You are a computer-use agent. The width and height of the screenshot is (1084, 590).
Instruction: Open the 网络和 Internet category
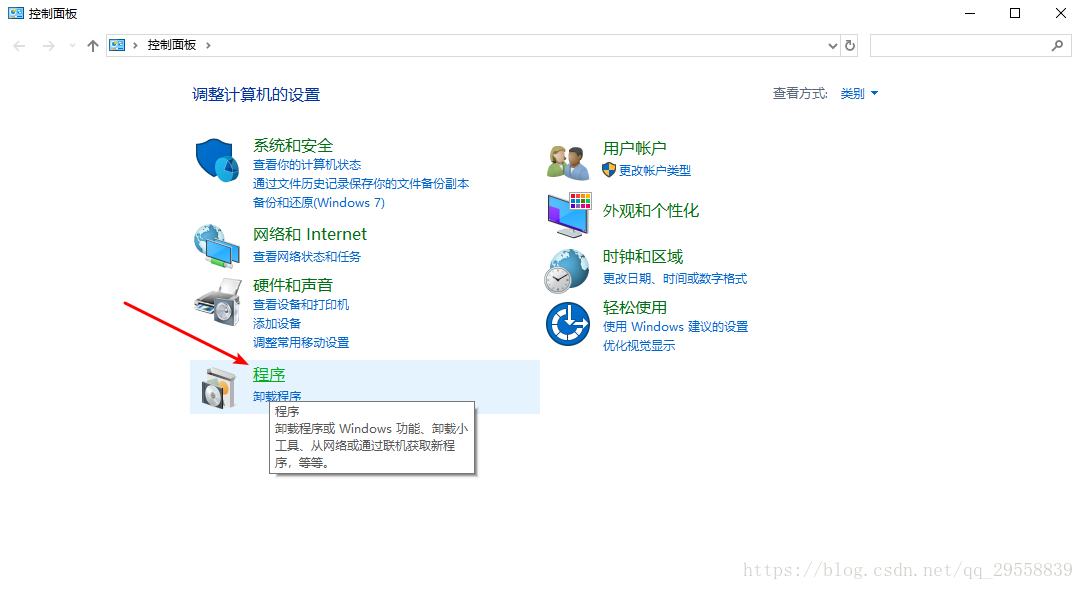310,234
